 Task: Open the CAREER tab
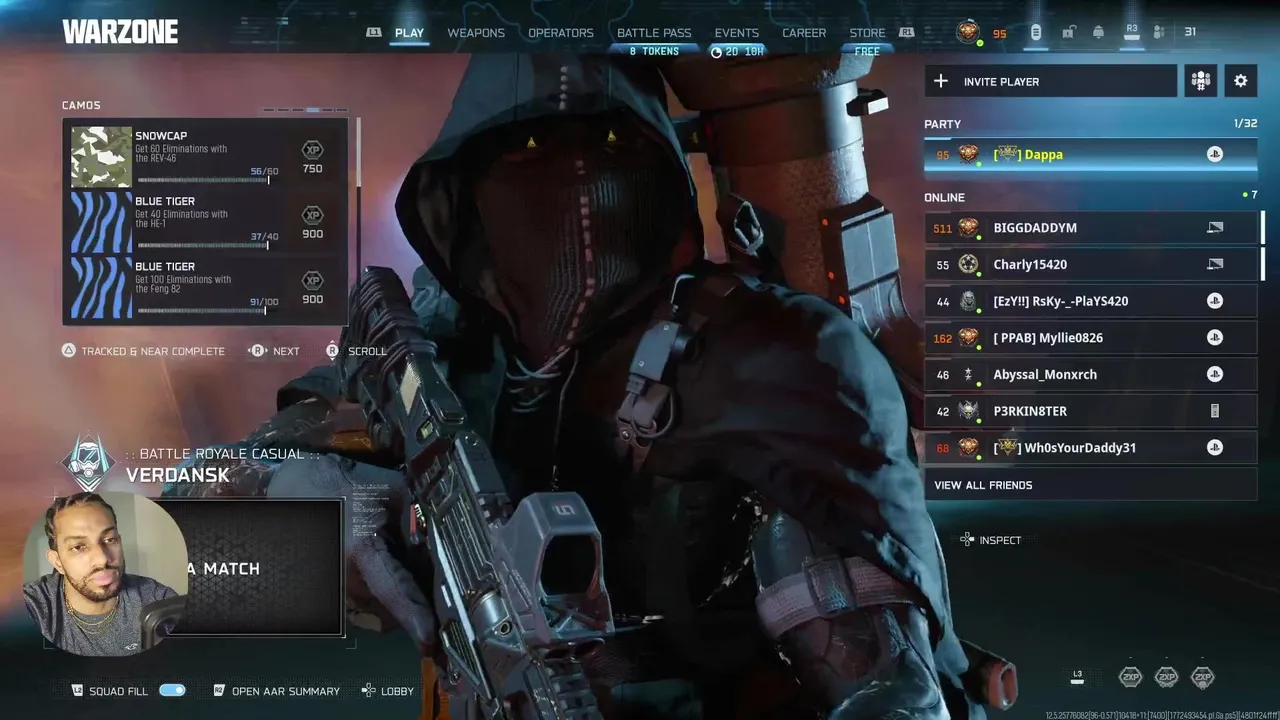point(804,33)
